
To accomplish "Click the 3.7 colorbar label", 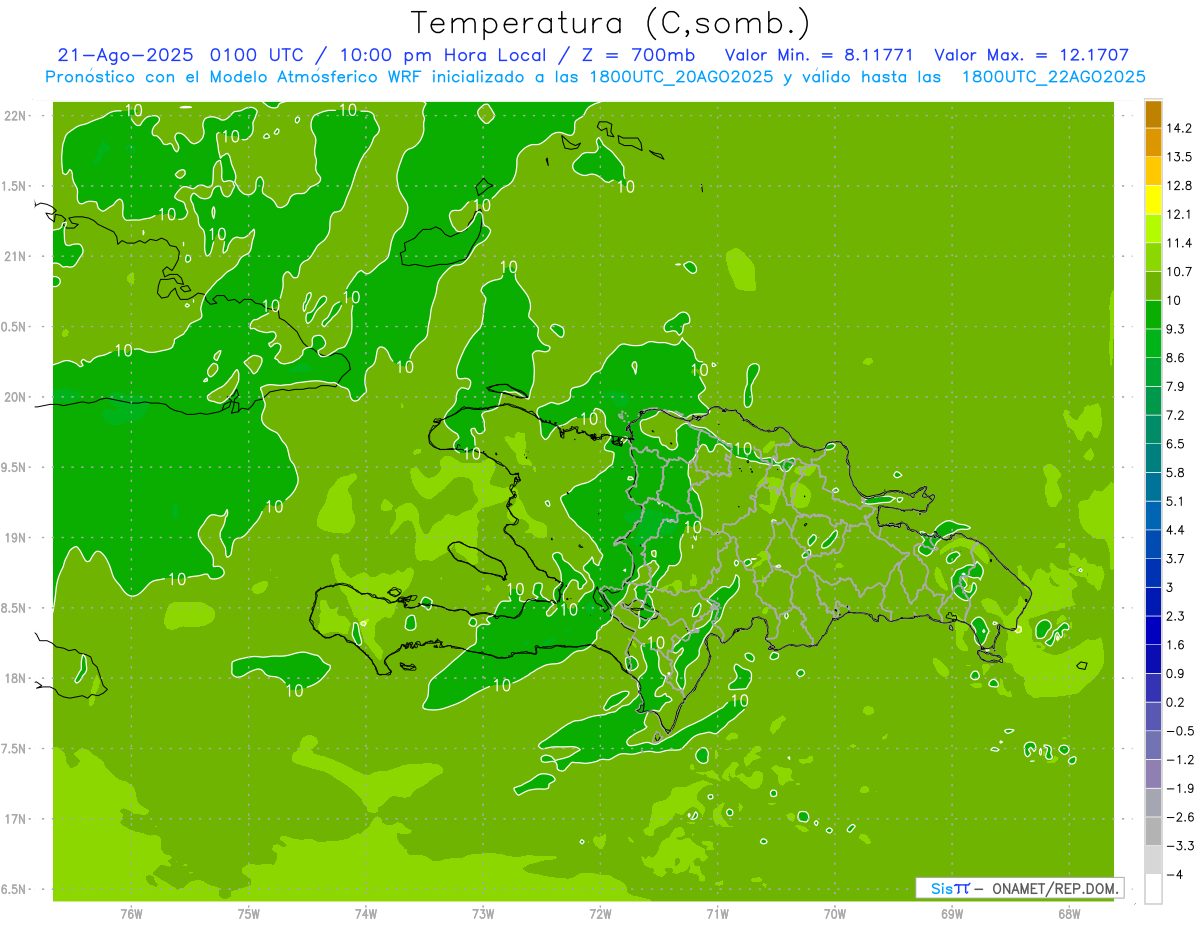I will (1176, 559).
